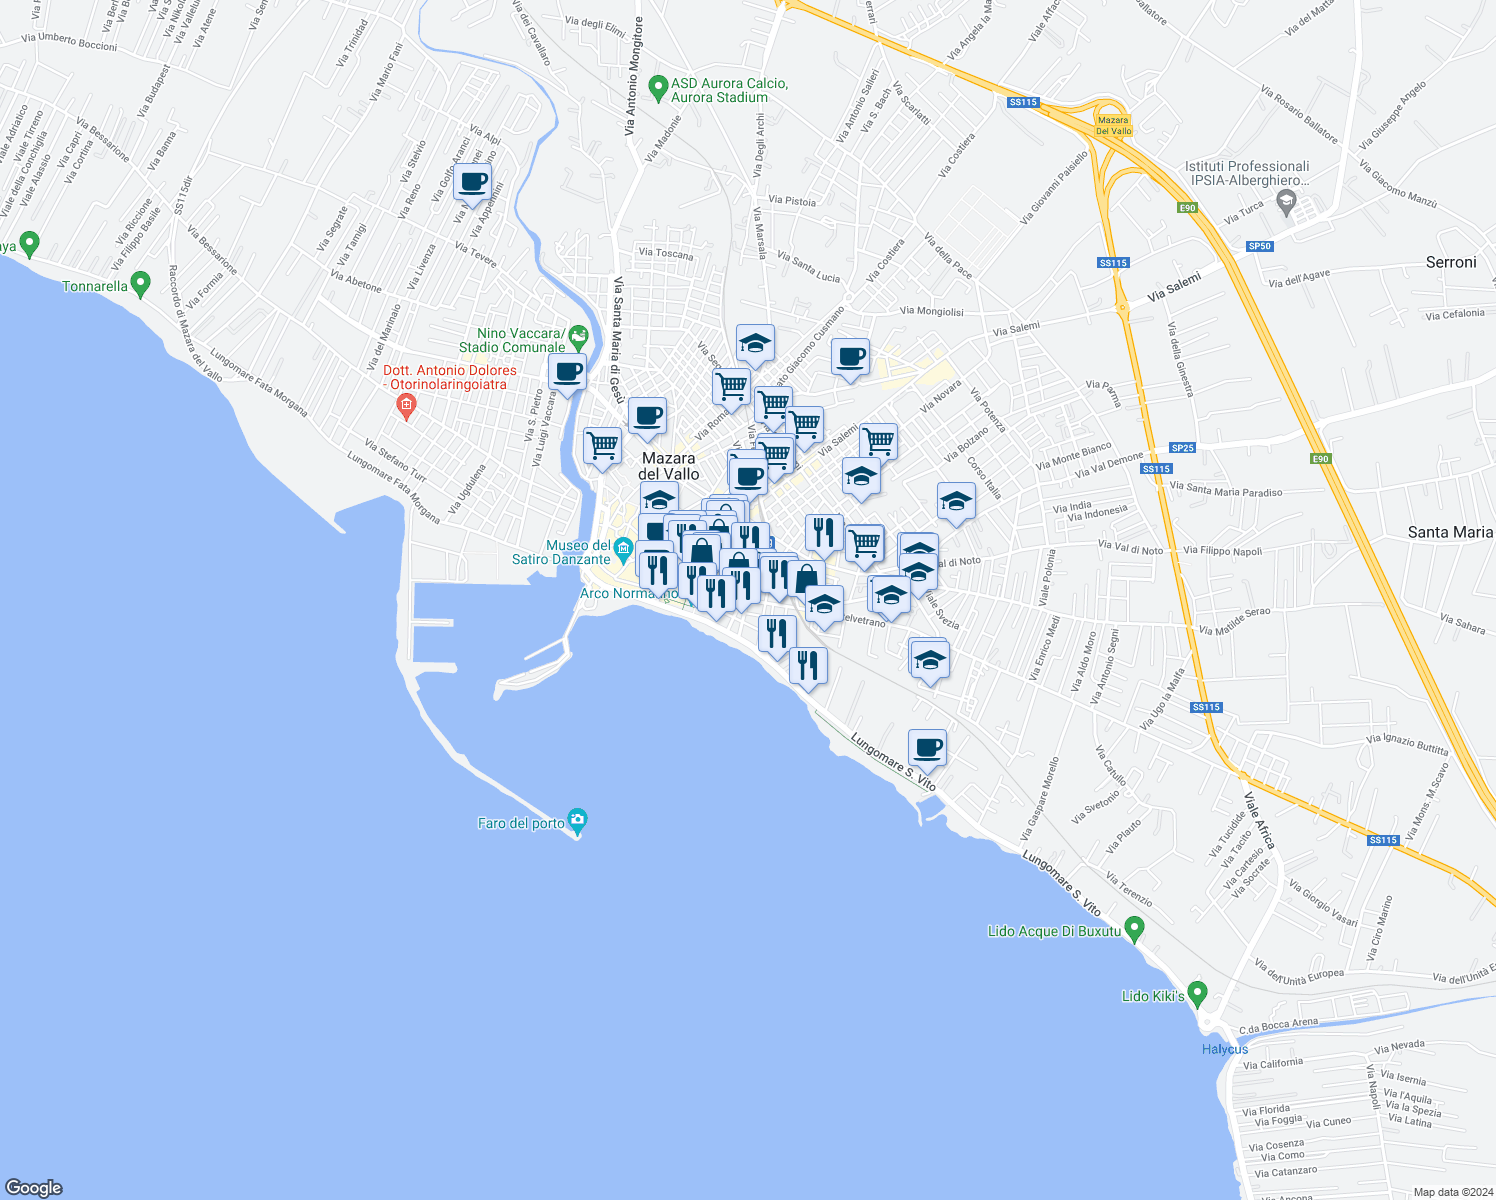Viewport: 1496px width, 1200px height.
Task: Open the Dott. Antonio Dolores medical pin
Action: [406, 405]
